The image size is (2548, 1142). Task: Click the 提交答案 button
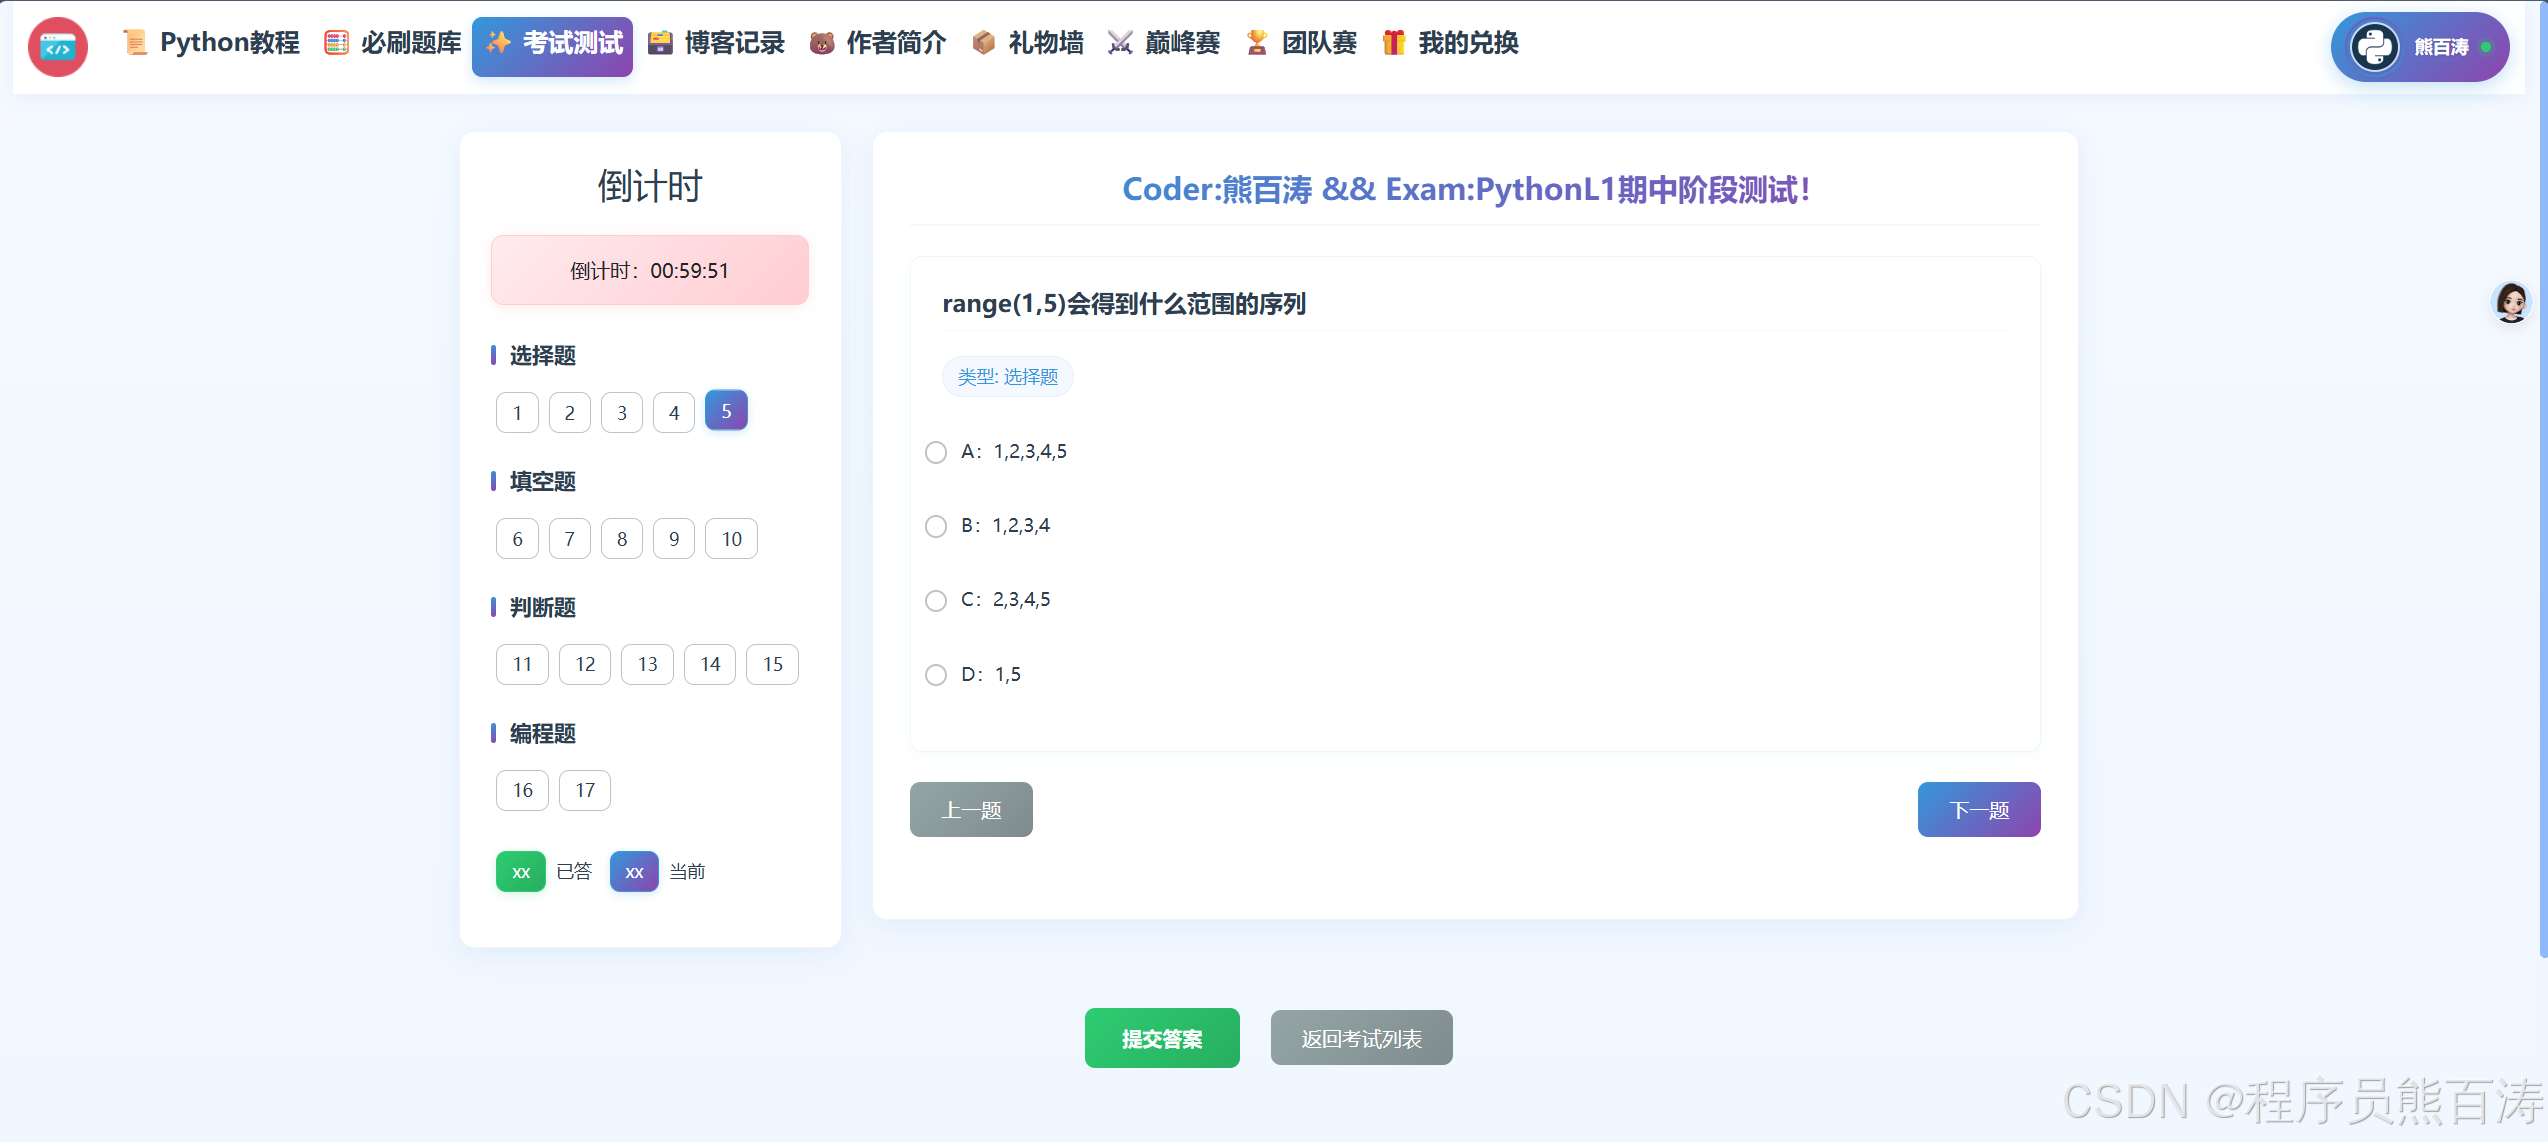point(1162,1038)
